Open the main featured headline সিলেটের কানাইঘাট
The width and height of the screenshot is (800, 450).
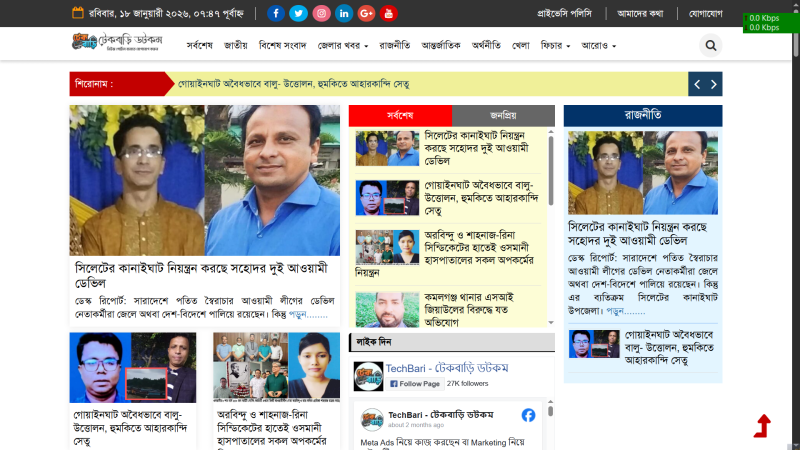pos(201,275)
